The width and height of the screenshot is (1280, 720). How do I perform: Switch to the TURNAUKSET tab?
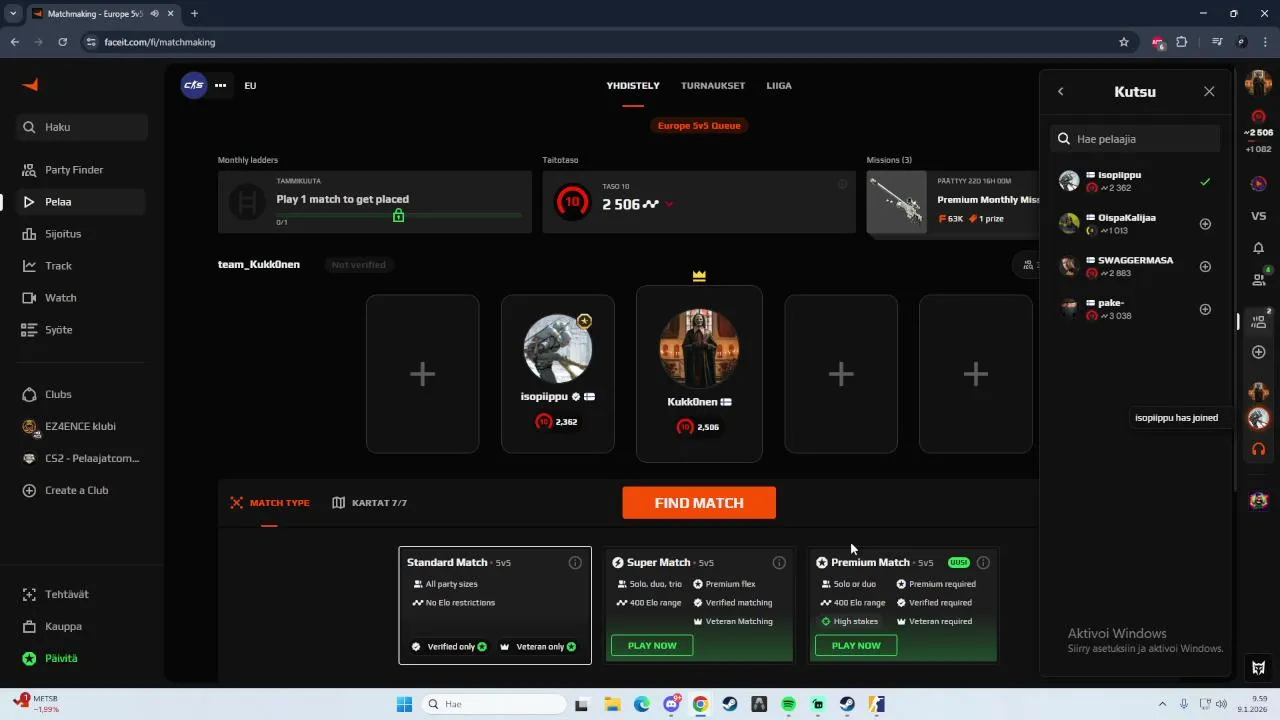(713, 85)
